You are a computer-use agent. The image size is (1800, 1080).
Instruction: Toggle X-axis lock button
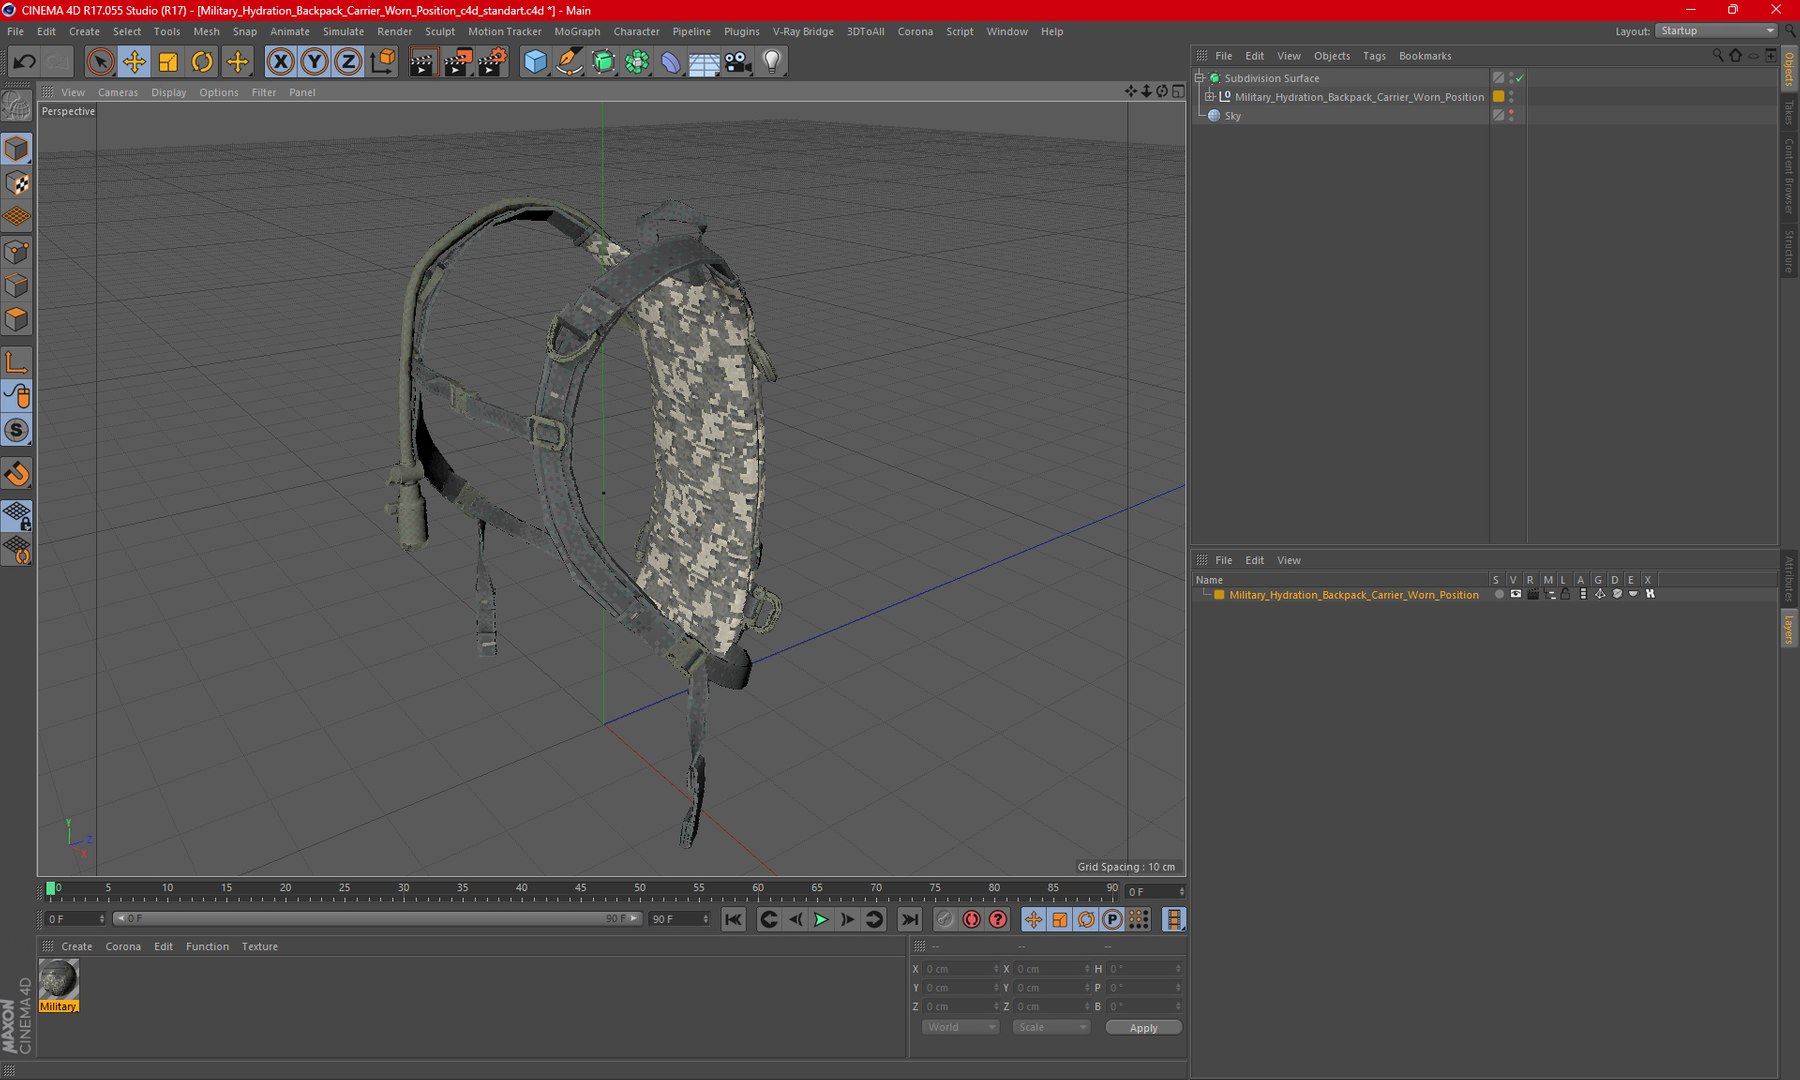pyautogui.click(x=281, y=62)
